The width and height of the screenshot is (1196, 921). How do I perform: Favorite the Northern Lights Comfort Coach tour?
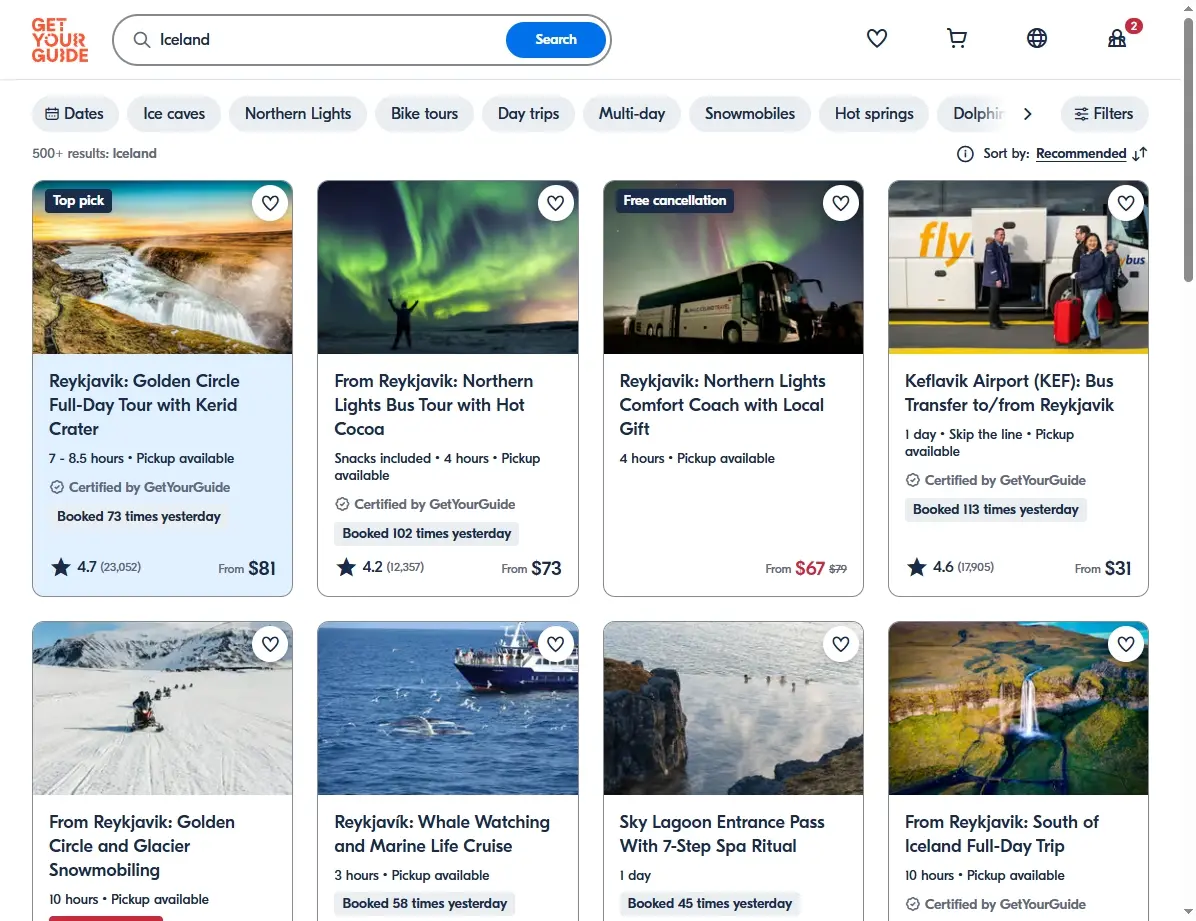(x=841, y=203)
